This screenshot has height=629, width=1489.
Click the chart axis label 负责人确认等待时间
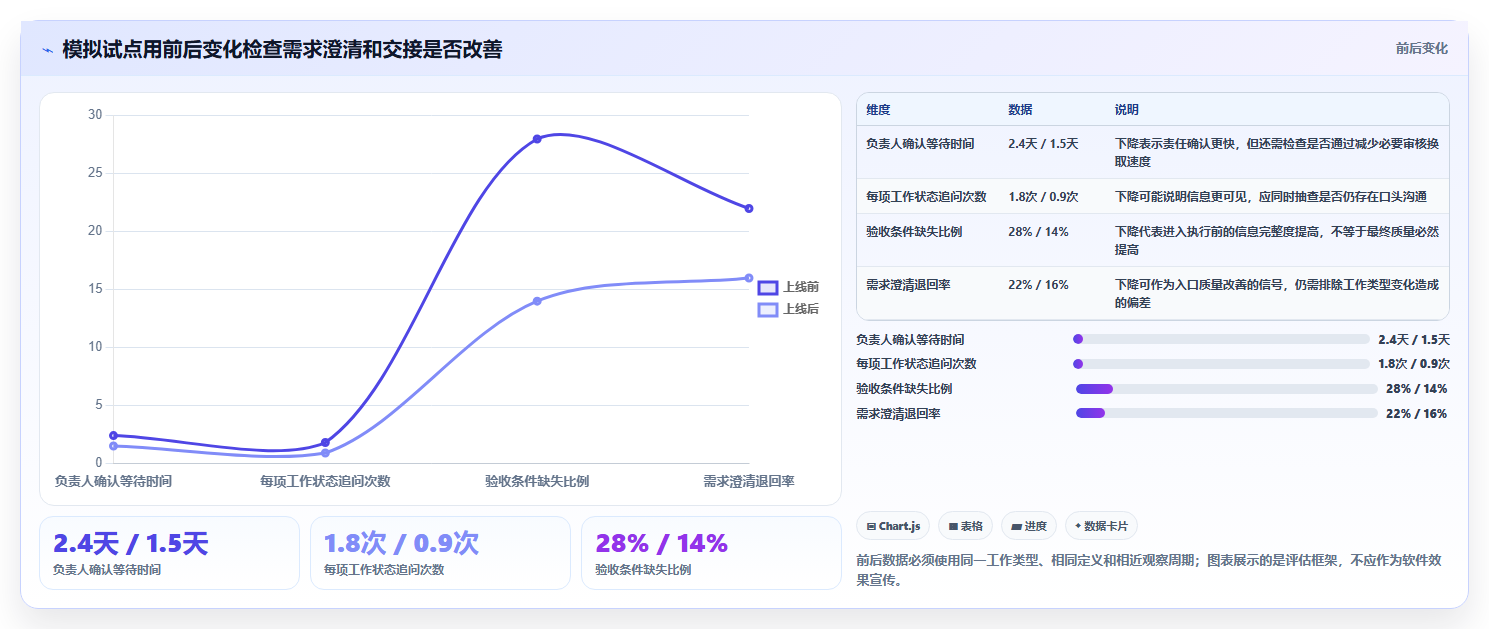pyautogui.click(x=113, y=481)
